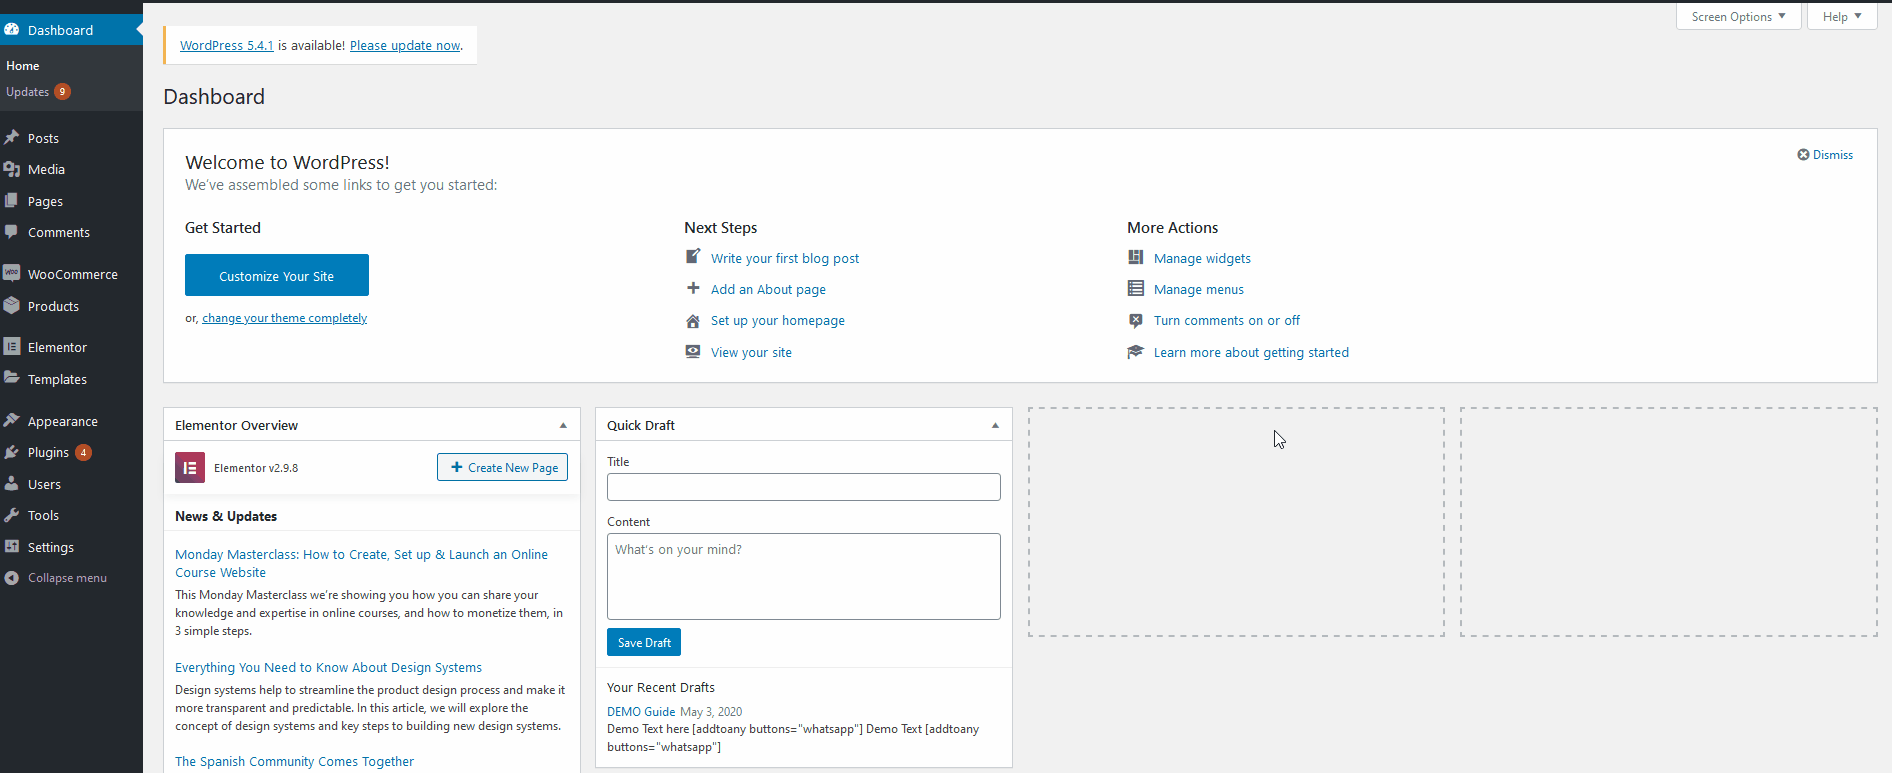Click the widgets icon beside Manage widgets

[x=1136, y=257]
